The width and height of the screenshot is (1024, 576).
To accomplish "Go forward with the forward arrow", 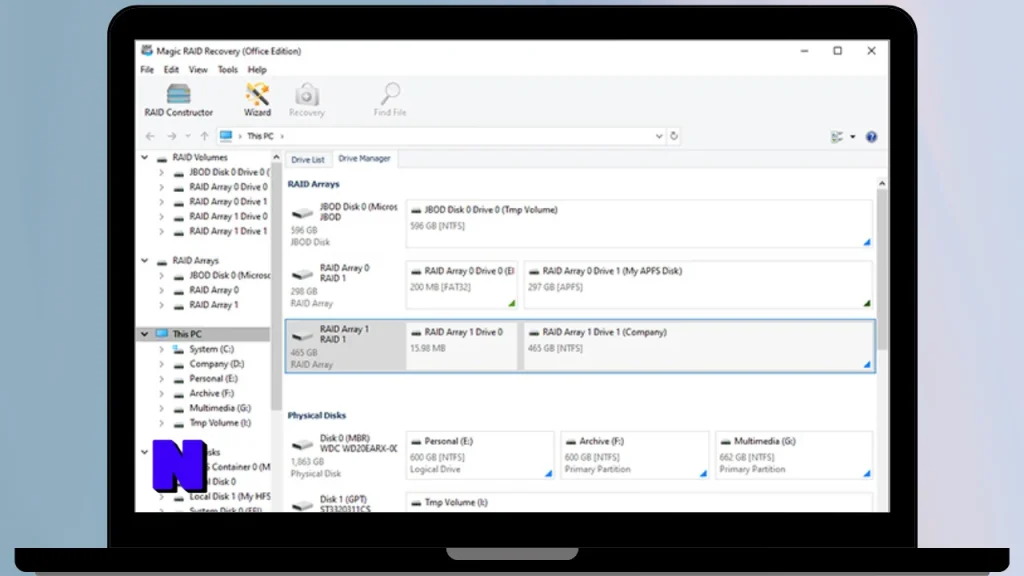I will pos(171,136).
